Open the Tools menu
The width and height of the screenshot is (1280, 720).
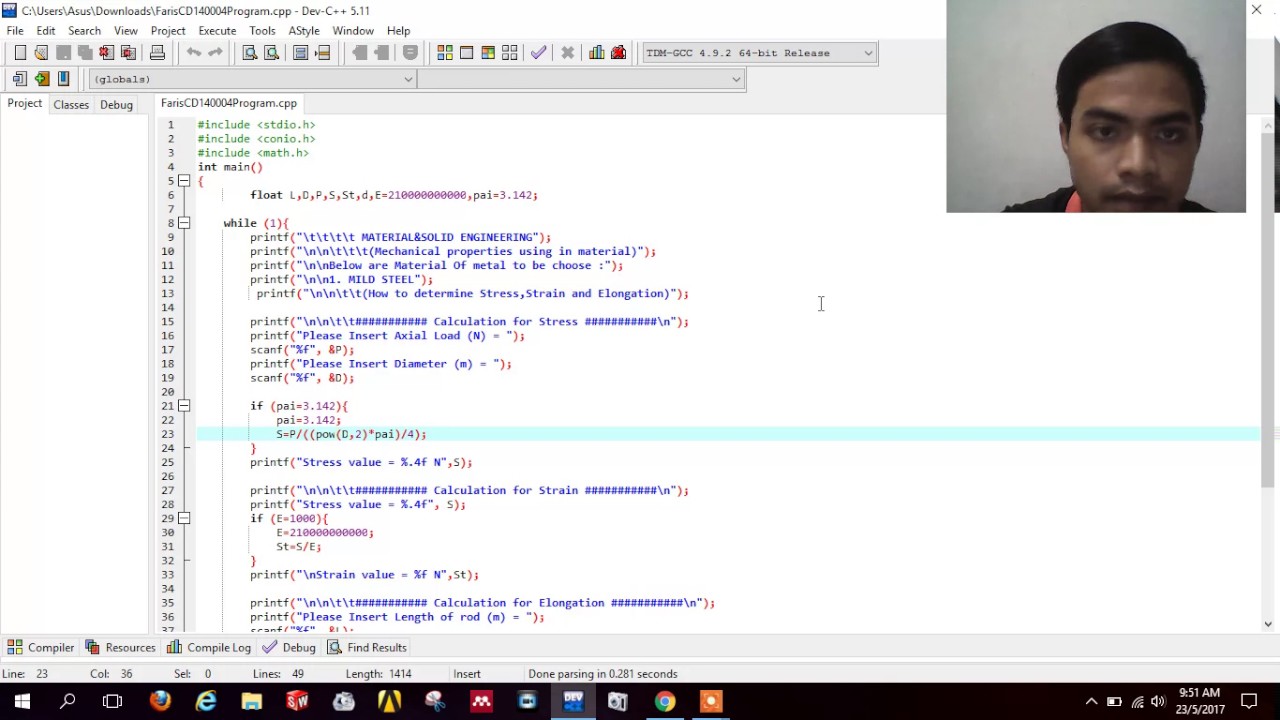pyautogui.click(x=262, y=31)
